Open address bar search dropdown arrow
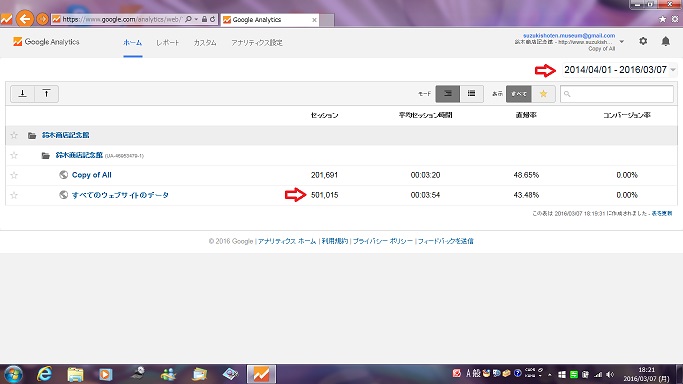The width and height of the screenshot is (683, 384). (196, 19)
